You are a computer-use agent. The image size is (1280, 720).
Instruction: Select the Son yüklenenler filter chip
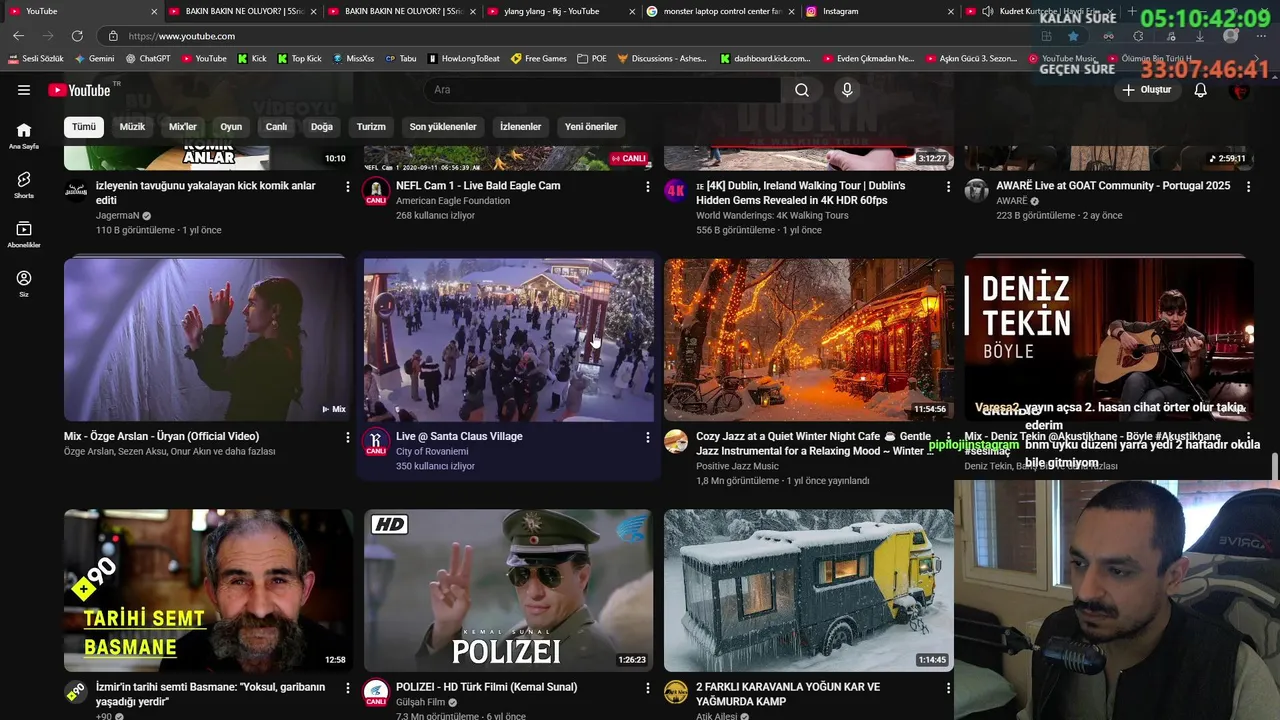point(443,127)
